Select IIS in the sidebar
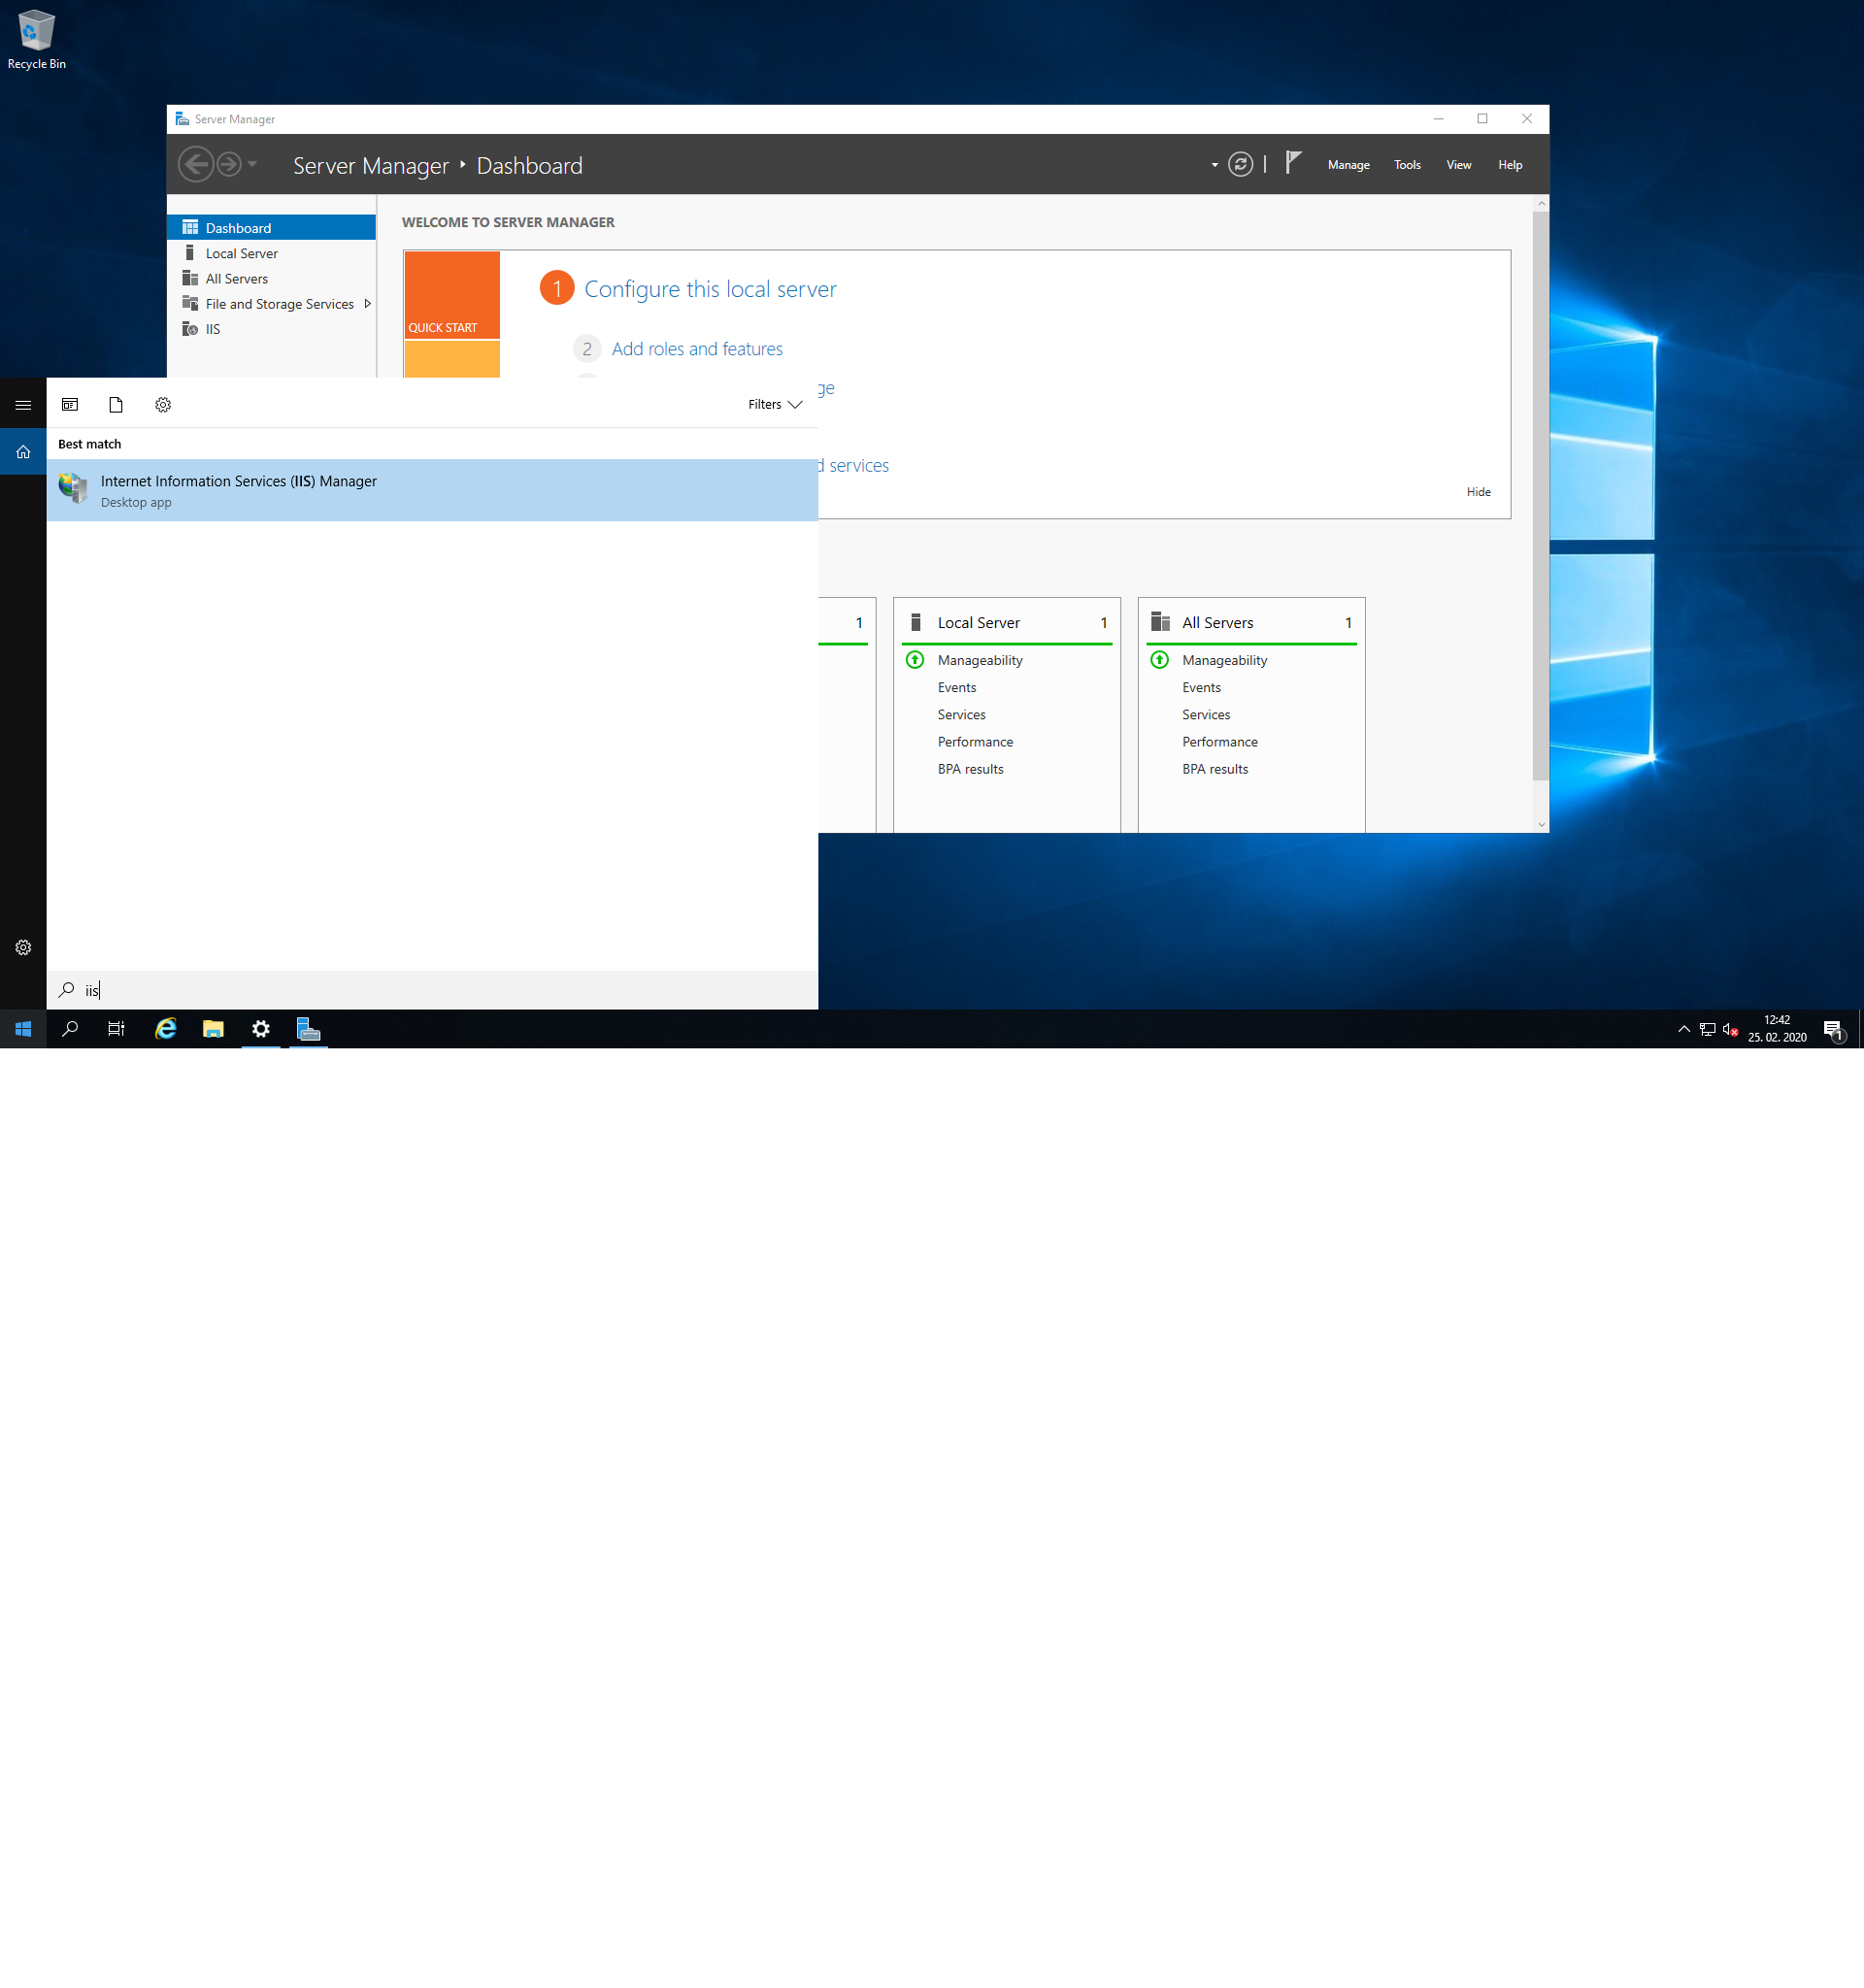 271,328
